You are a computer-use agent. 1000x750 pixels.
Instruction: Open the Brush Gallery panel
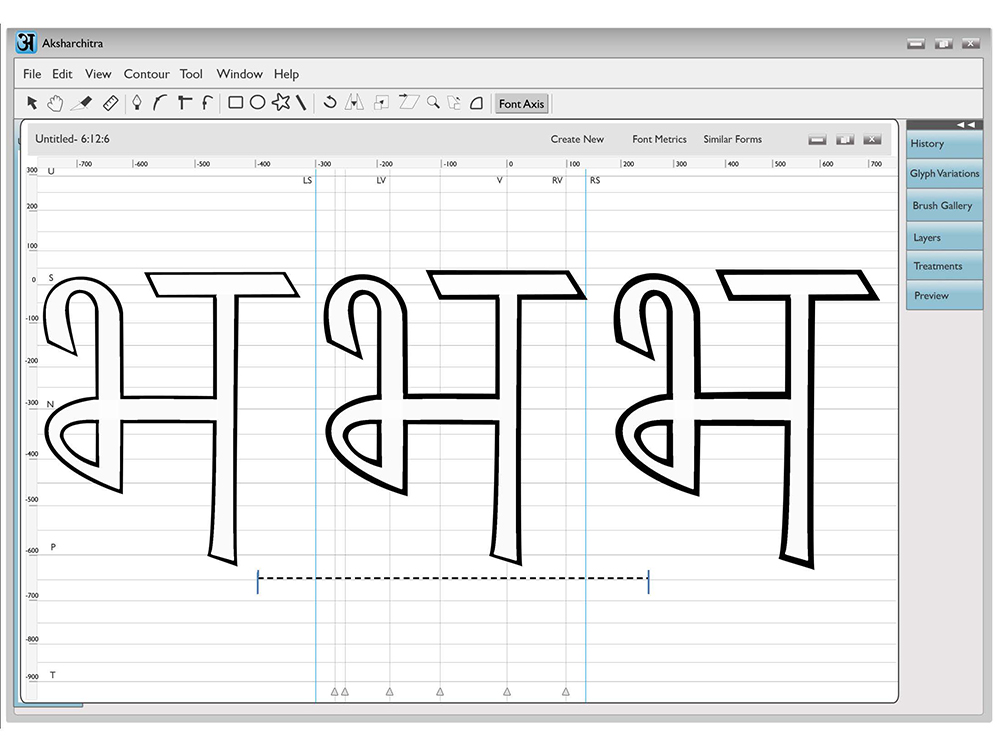(944, 205)
